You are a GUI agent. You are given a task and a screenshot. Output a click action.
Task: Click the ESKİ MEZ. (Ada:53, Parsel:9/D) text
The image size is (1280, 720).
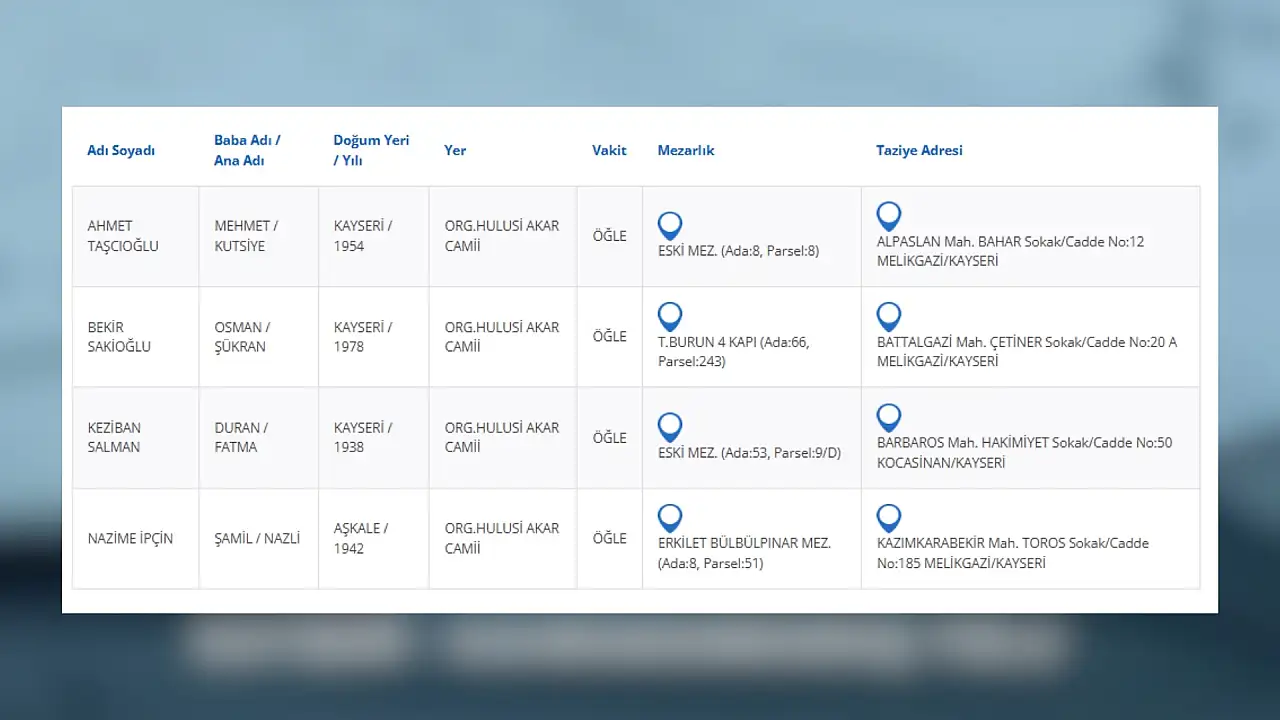[x=749, y=453]
